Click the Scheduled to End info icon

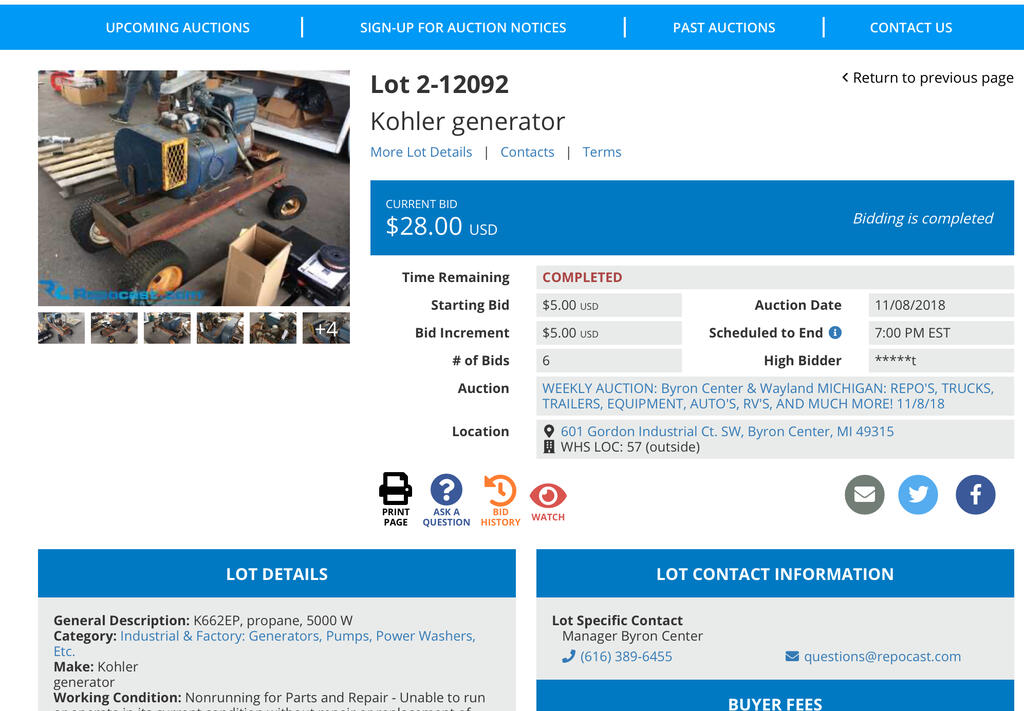click(x=835, y=333)
